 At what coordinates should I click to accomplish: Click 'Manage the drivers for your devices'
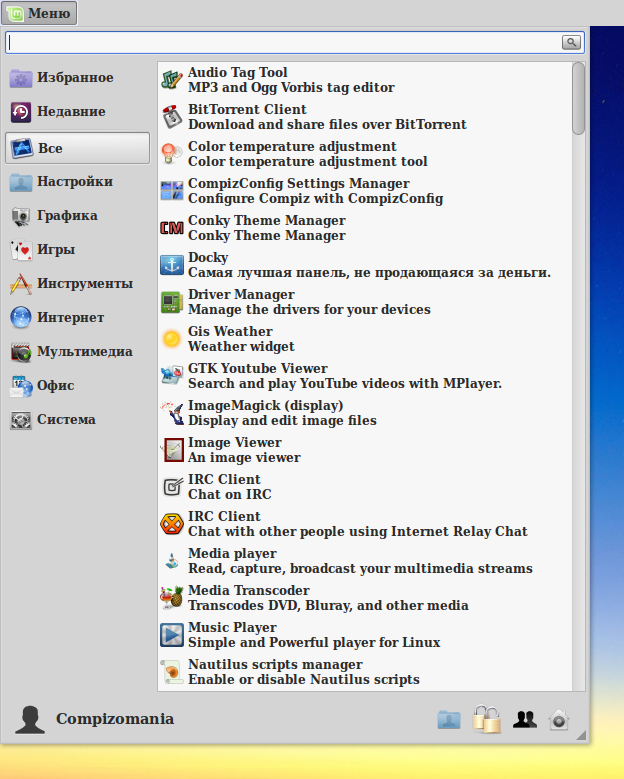pos(309,310)
